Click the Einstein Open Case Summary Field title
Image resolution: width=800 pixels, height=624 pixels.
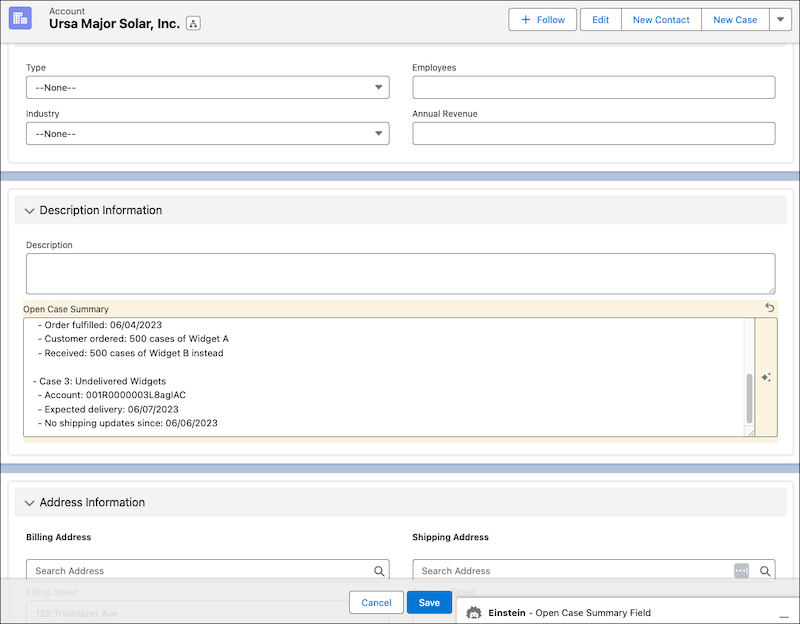569,613
